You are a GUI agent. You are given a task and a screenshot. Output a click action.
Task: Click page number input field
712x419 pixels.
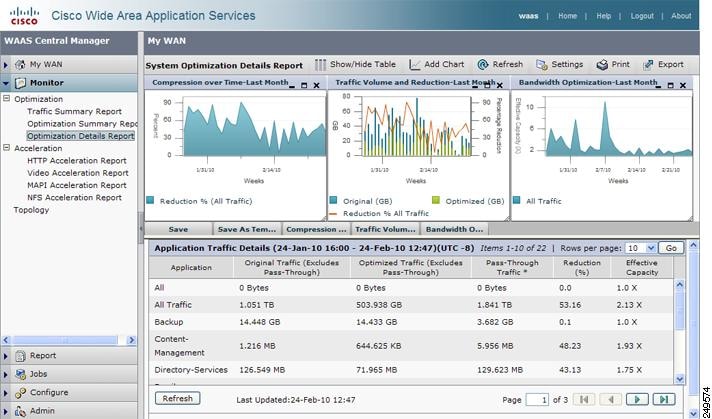pyautogui.click(x=537, y=399)
